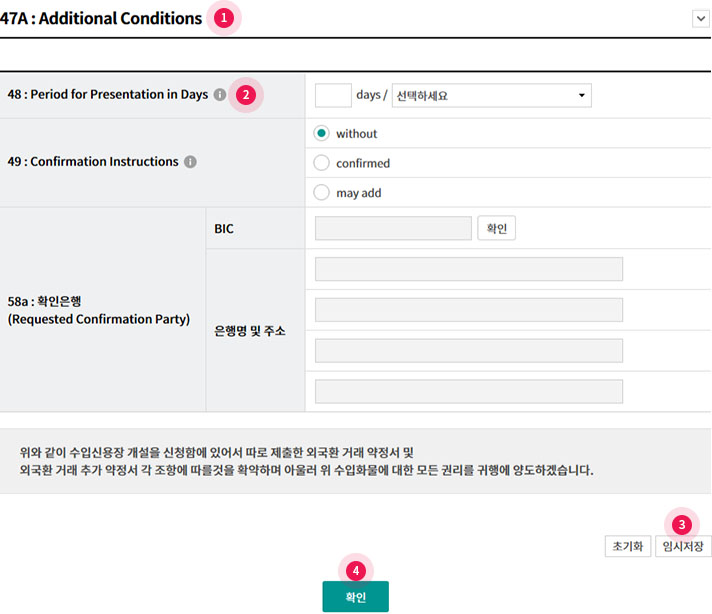This screenshot has width=712, height=614.
Task: Click first bank name and address field
Action: click(468, 269)
